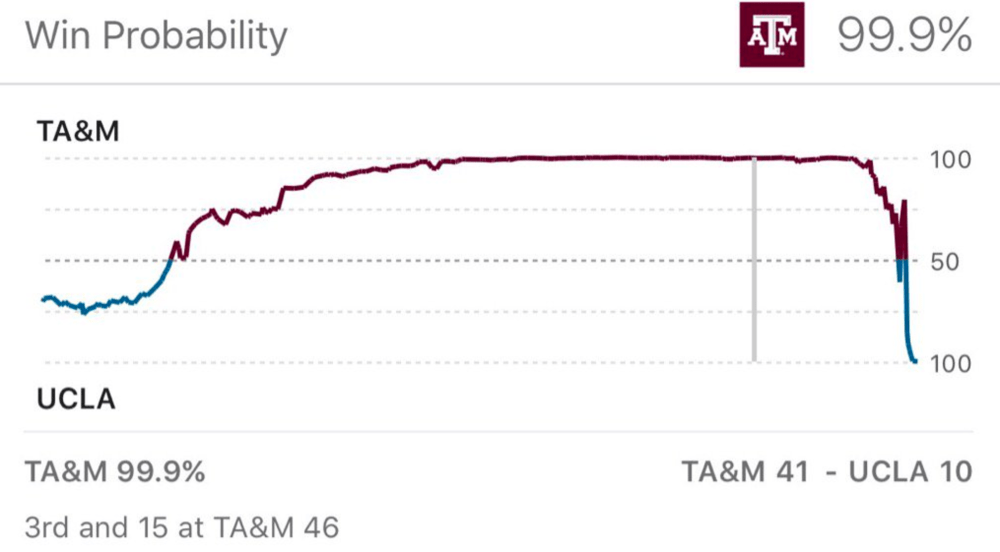
Task: Click the 50 axis label
Action: 948,262
